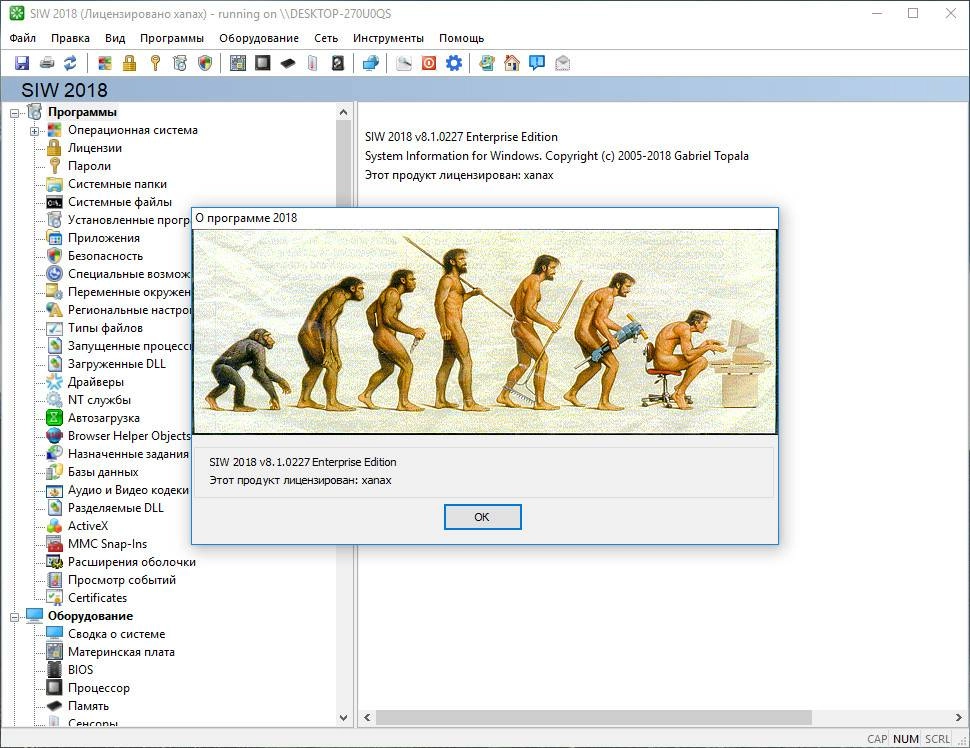
Task: Click the Save floppy disk toolbar icon
Action: (22, 62)
